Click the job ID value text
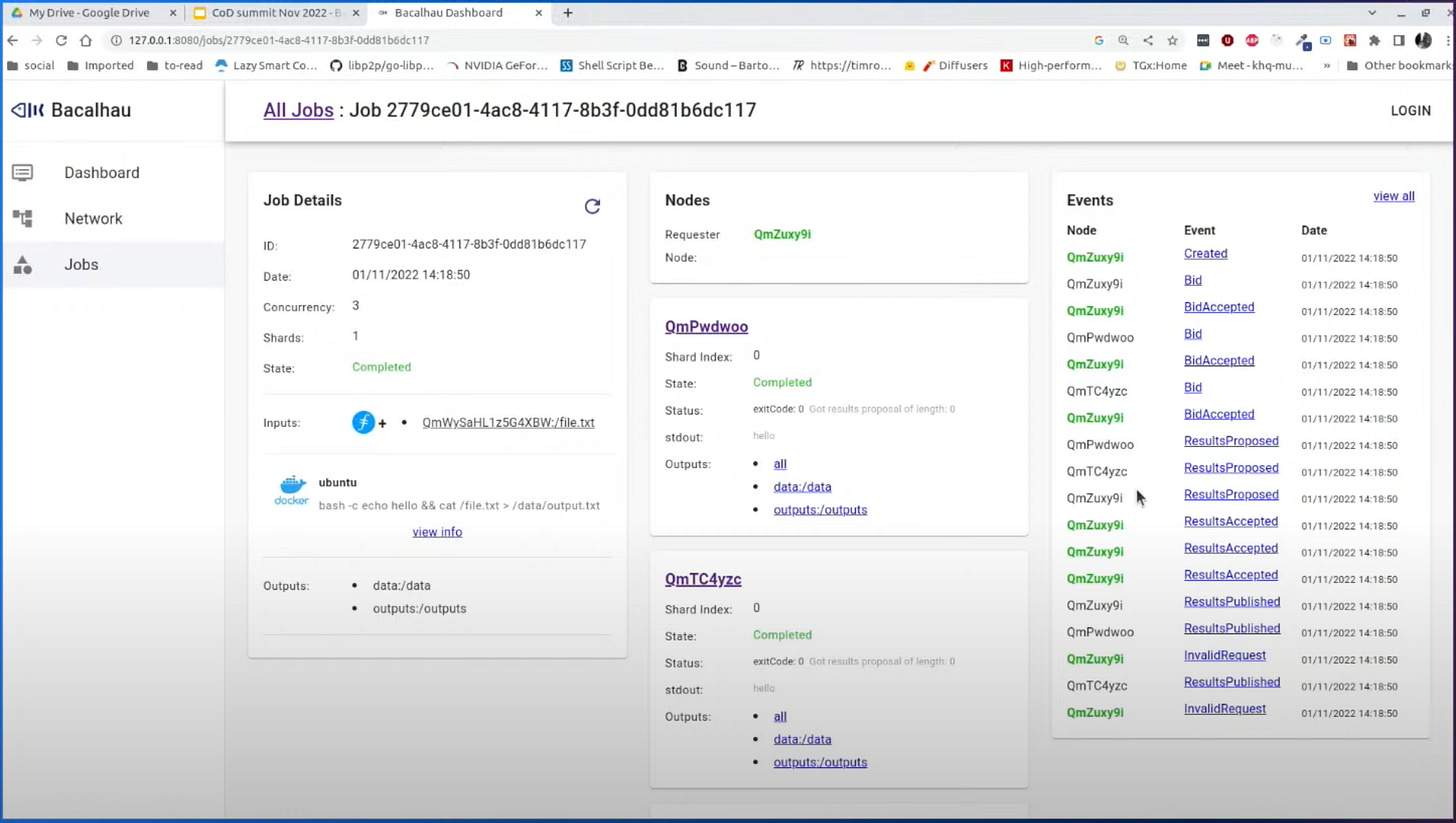 469,244
